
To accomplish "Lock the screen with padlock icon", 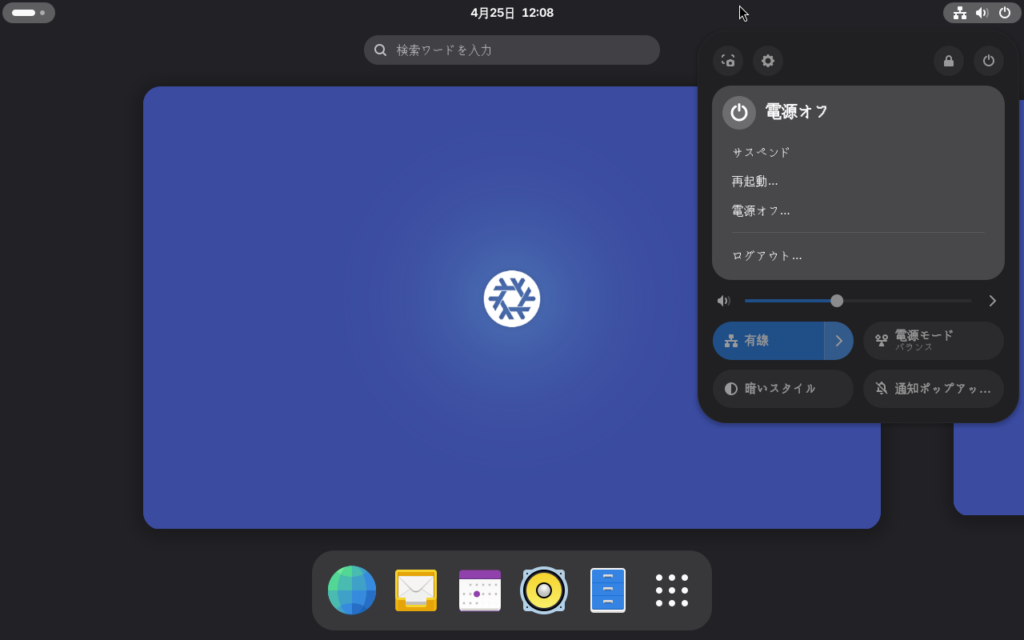I will (948, 61).
